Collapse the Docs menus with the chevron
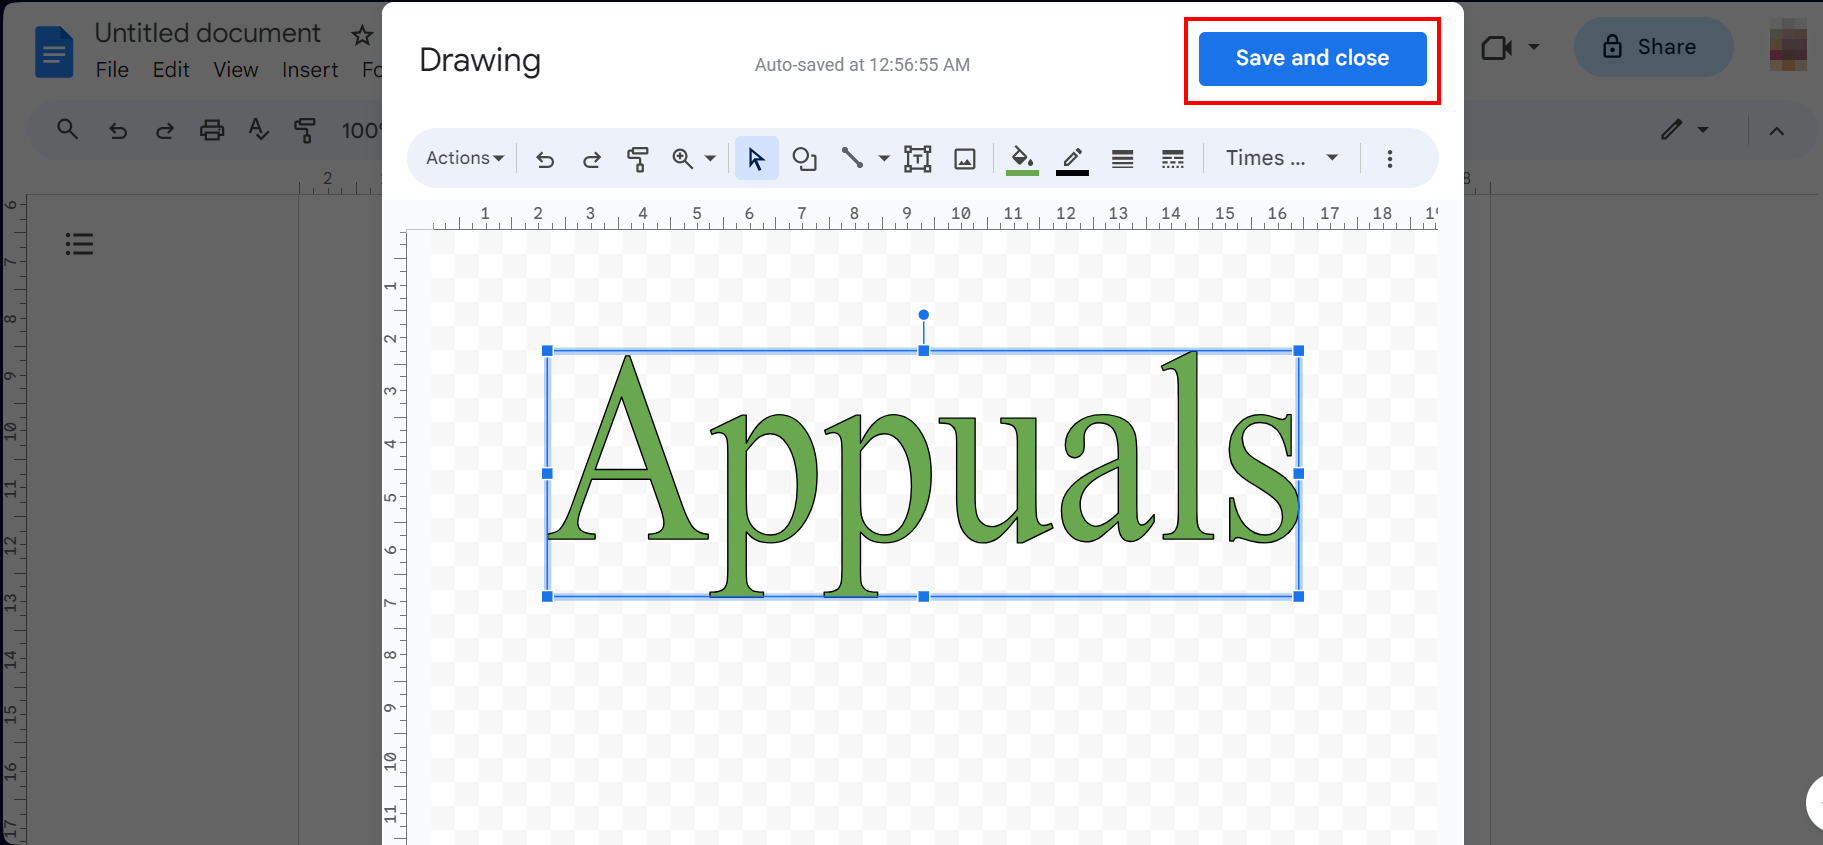This screenshot has height=845, width=1823. pos(1777,131)
